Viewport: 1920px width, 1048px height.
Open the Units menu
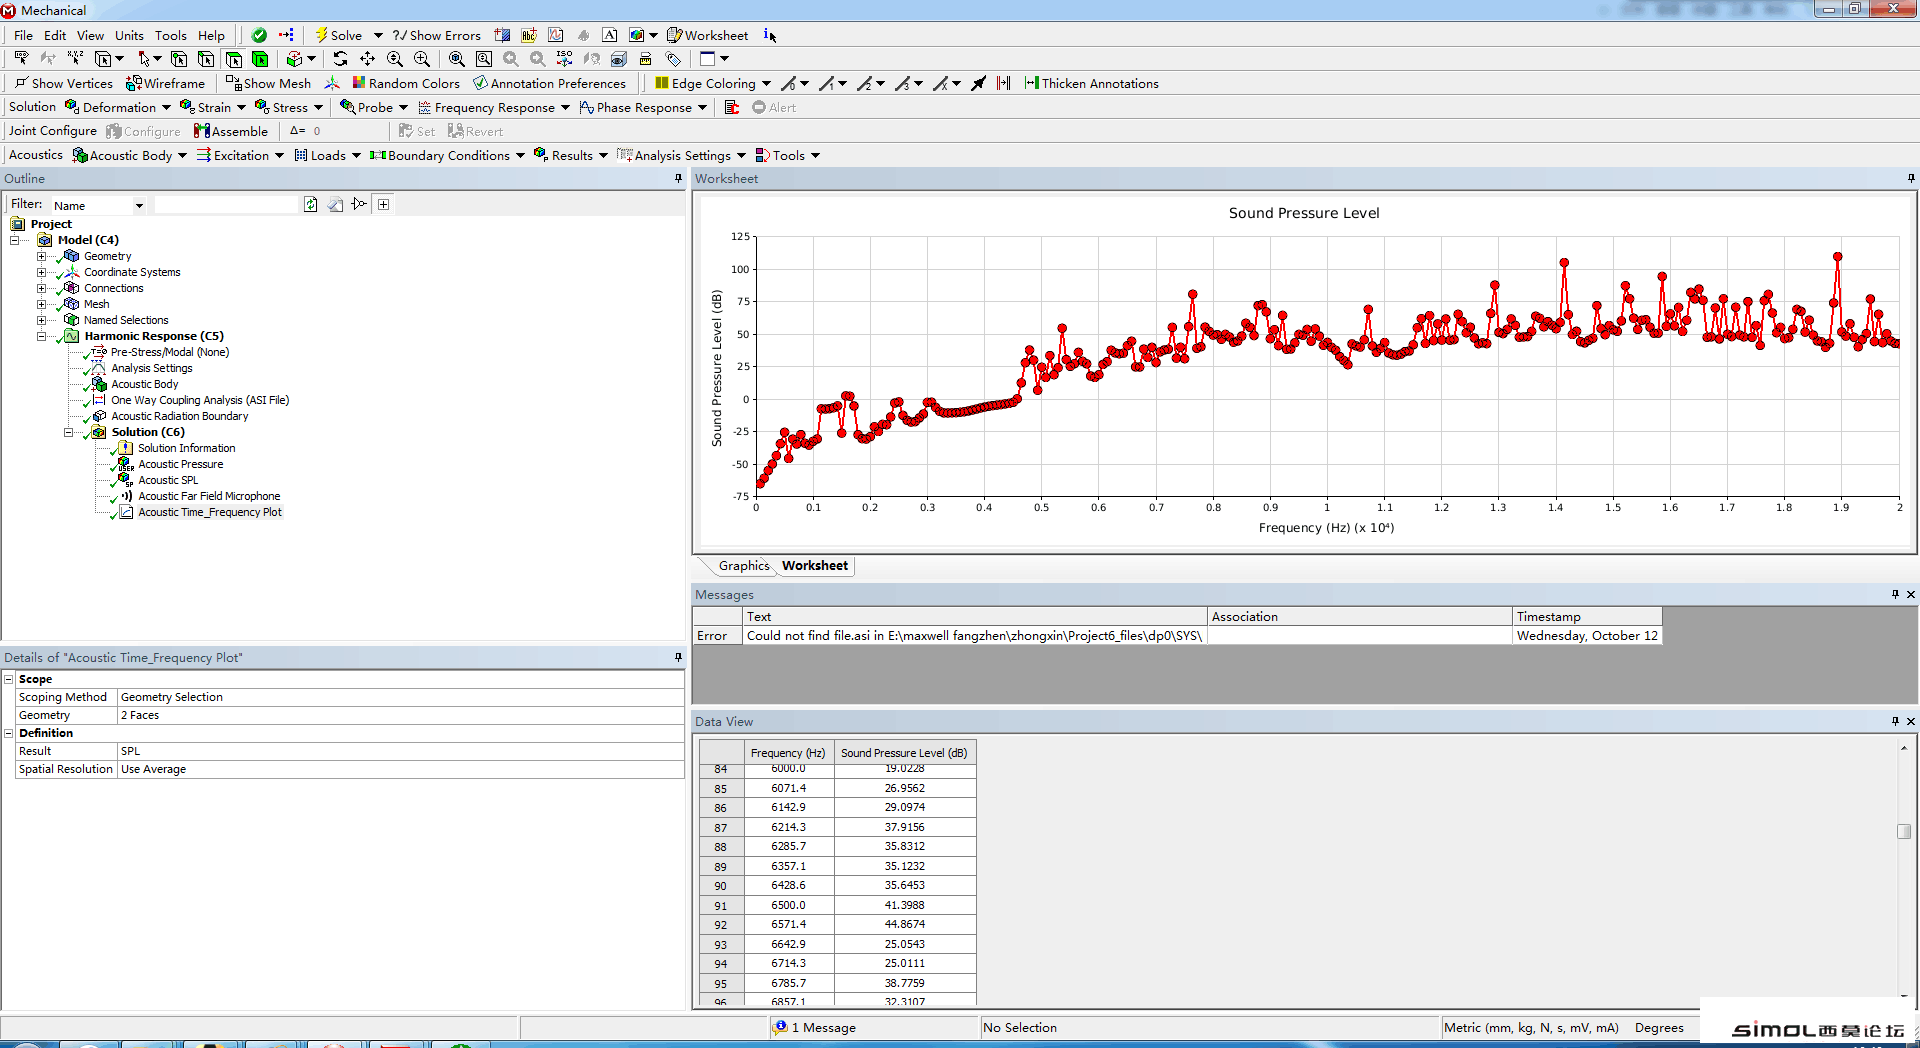click(x=129, y=35)
